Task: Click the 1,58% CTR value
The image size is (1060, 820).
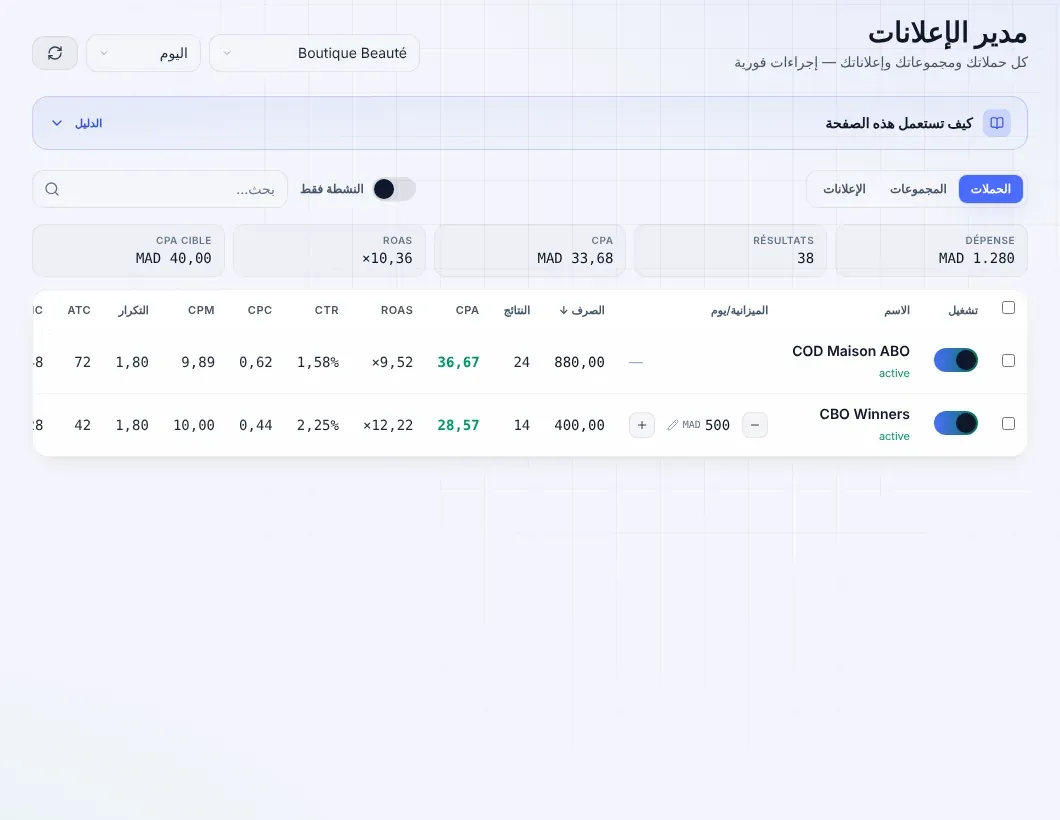Action: pos(318,362)
